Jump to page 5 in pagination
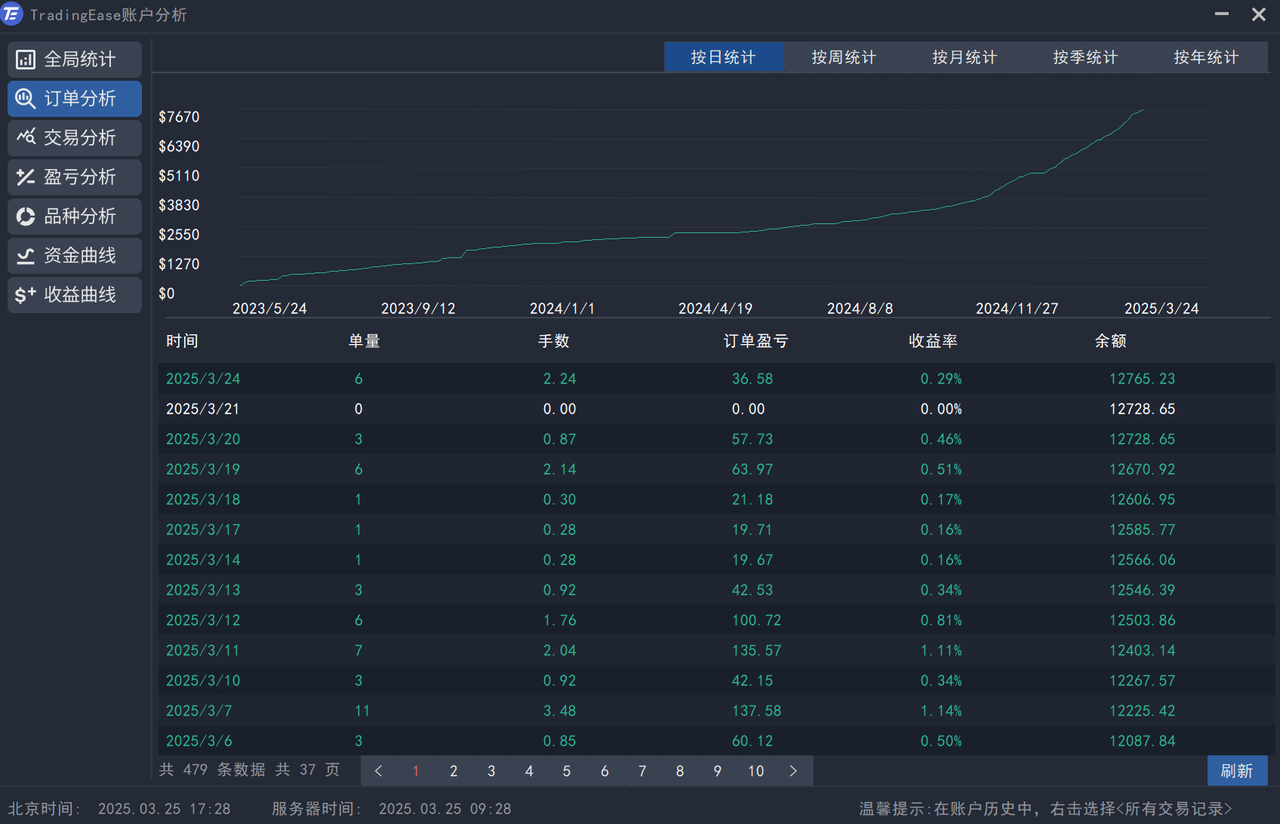Viewport: 1280px width, 824px height. (566, 771)
